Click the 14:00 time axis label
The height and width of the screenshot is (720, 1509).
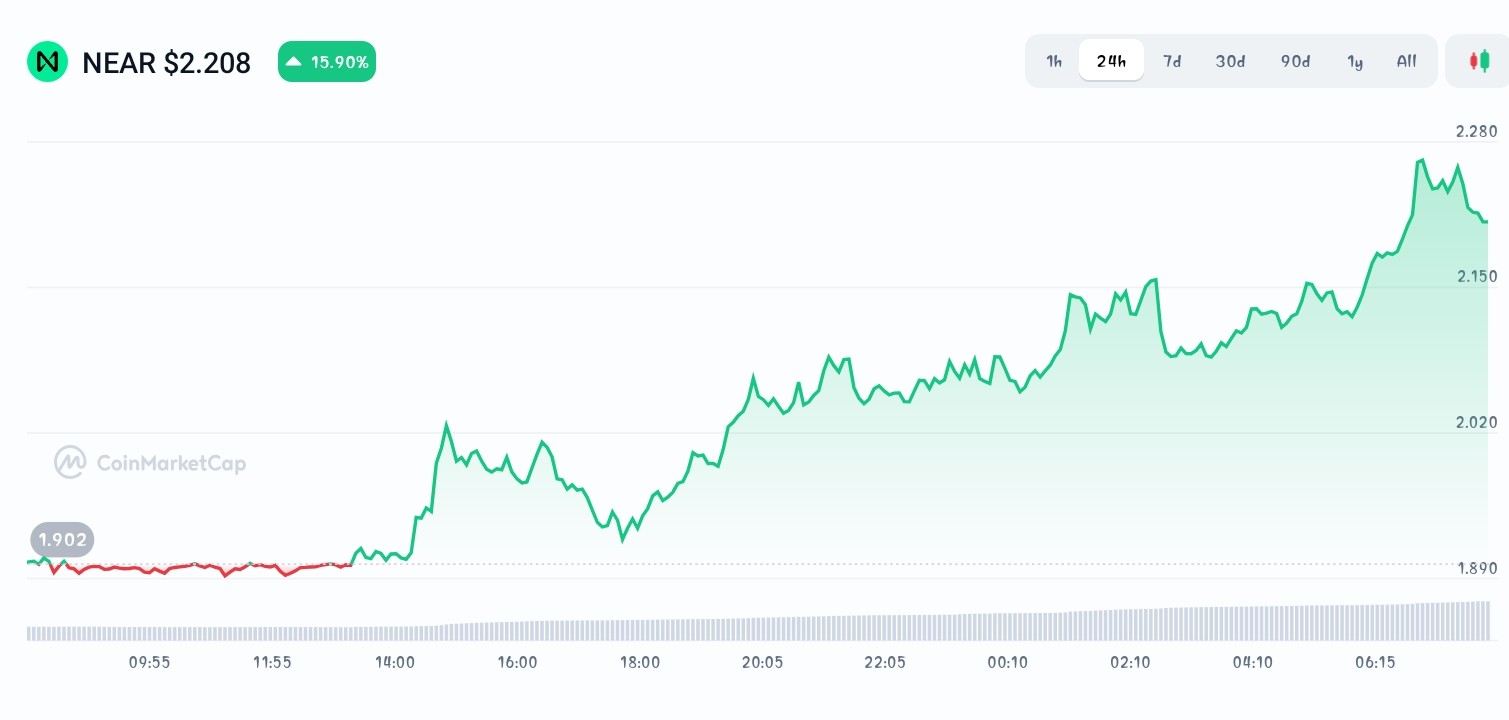[395, 662]
